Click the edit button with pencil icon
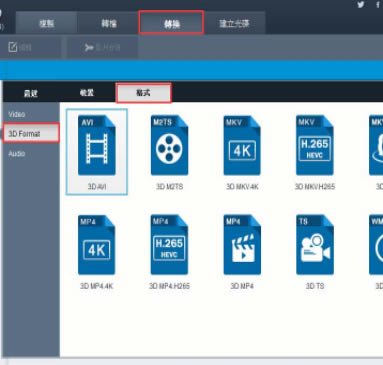 point(31,47)
